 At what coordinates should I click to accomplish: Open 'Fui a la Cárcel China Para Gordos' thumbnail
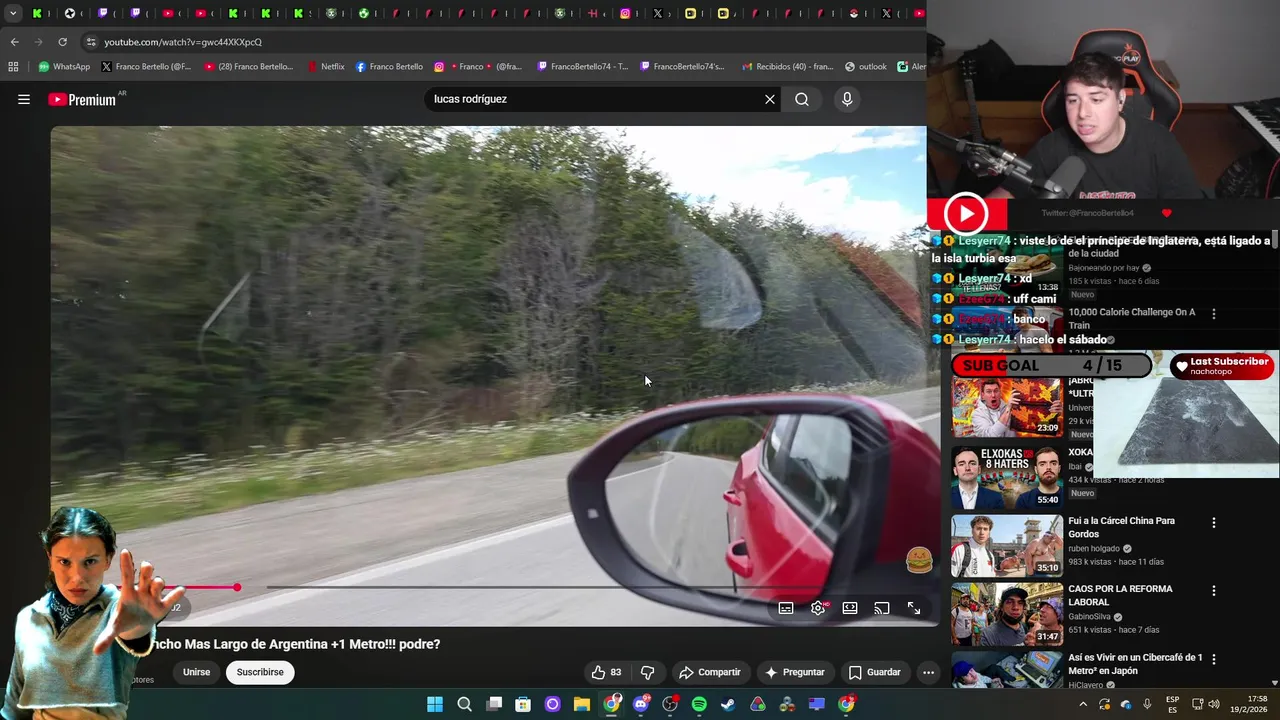point(1007,545)
